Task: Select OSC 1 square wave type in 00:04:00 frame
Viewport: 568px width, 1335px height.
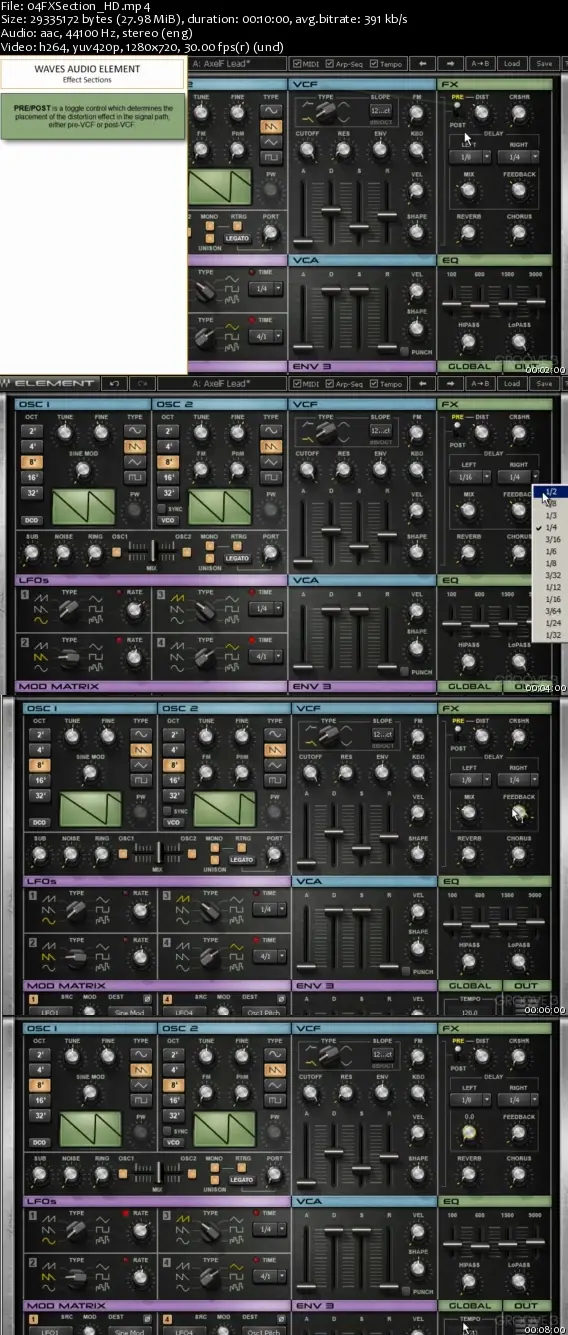Action: pos(134,478)
